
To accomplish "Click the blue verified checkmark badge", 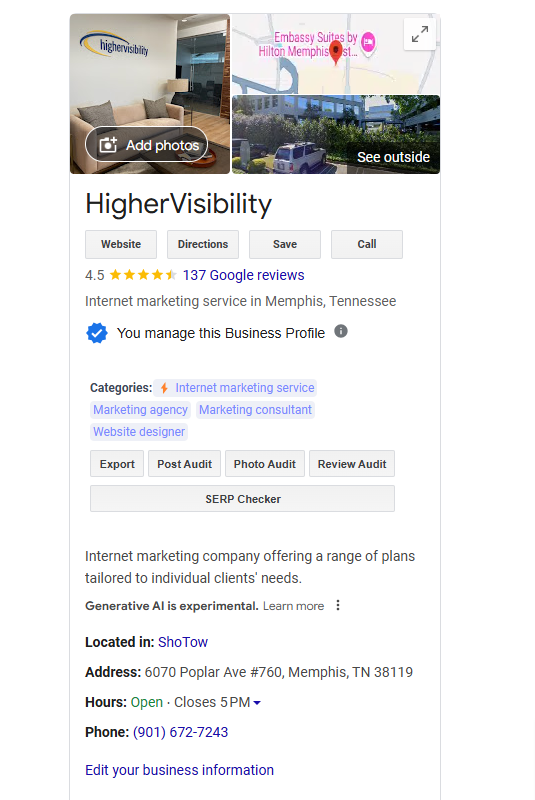I will point(97,333).
